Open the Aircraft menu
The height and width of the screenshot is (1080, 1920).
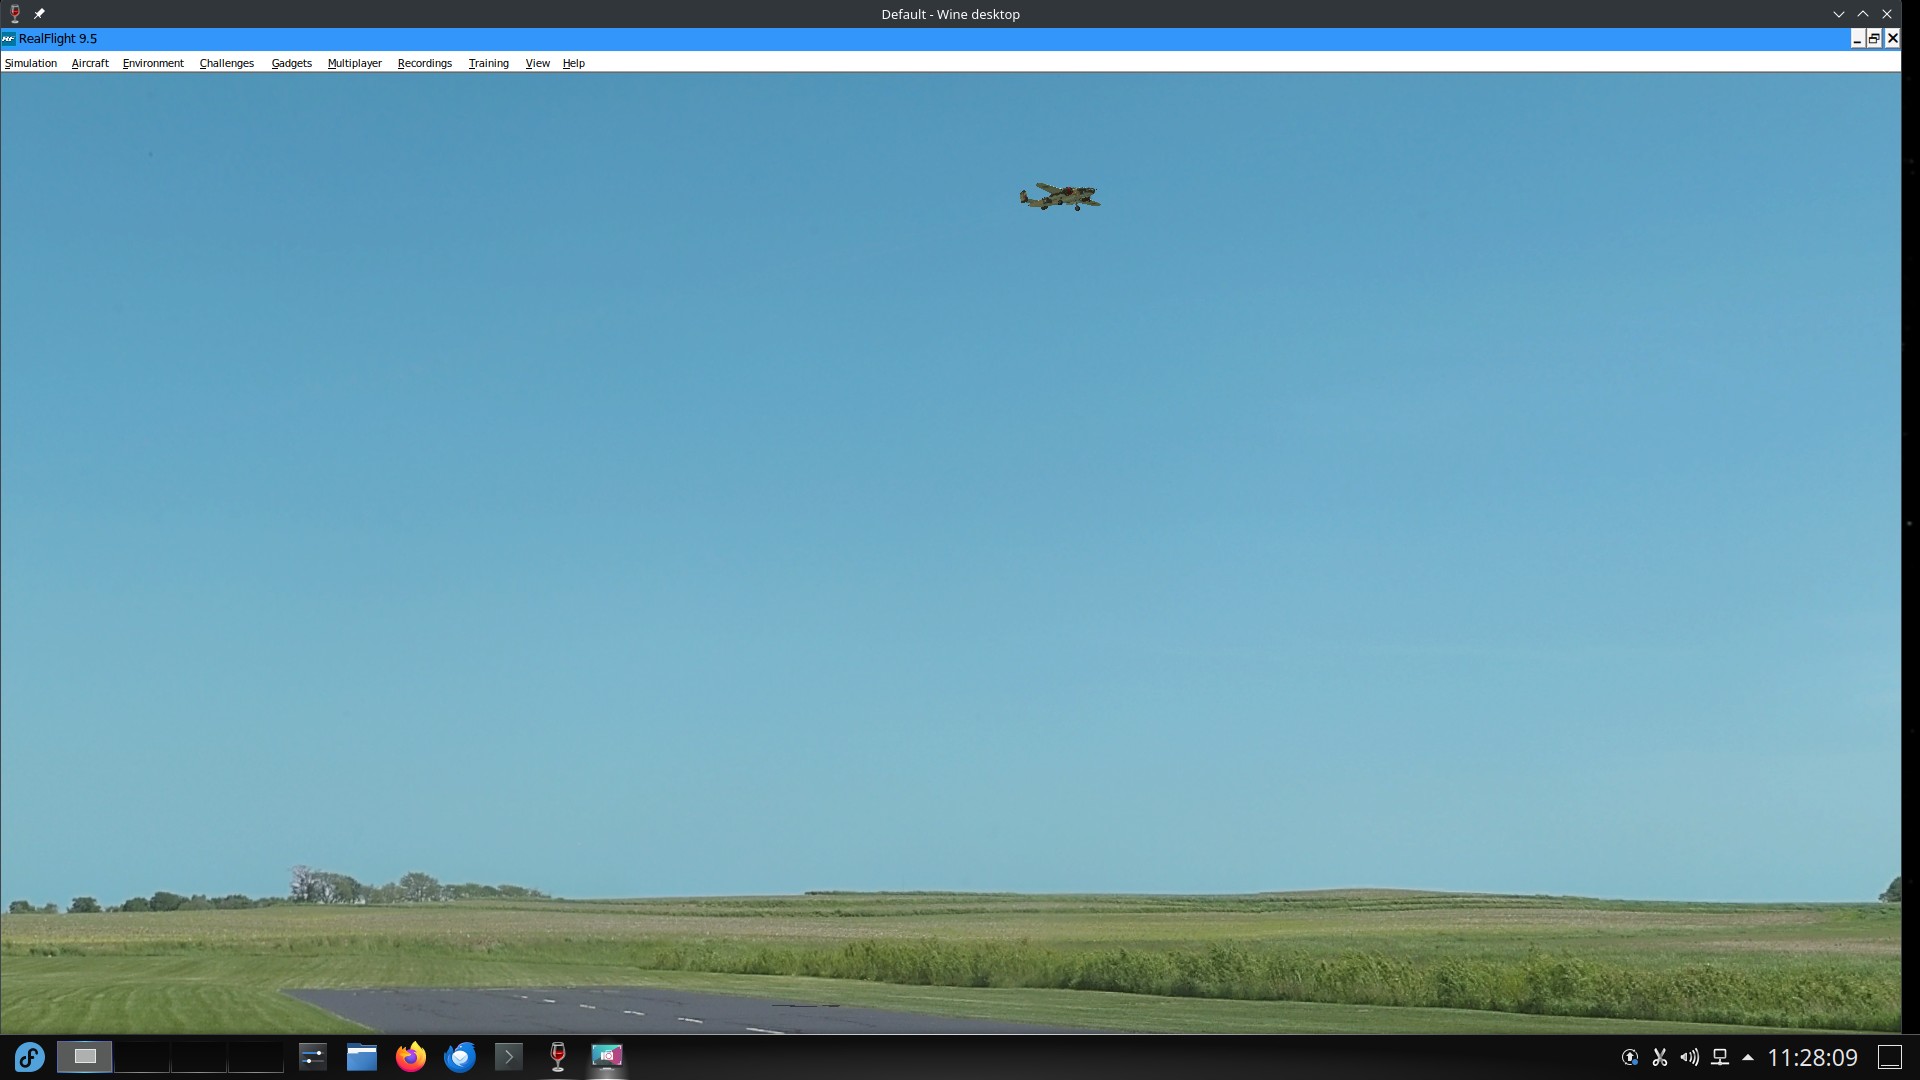89,63
